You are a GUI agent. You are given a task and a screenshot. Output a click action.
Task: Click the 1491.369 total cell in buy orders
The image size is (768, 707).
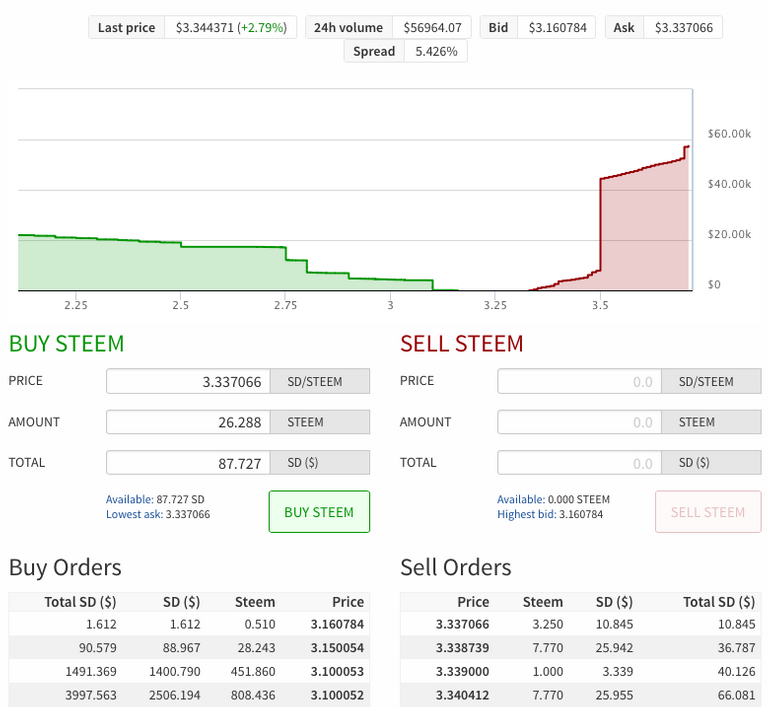point(91,671)
